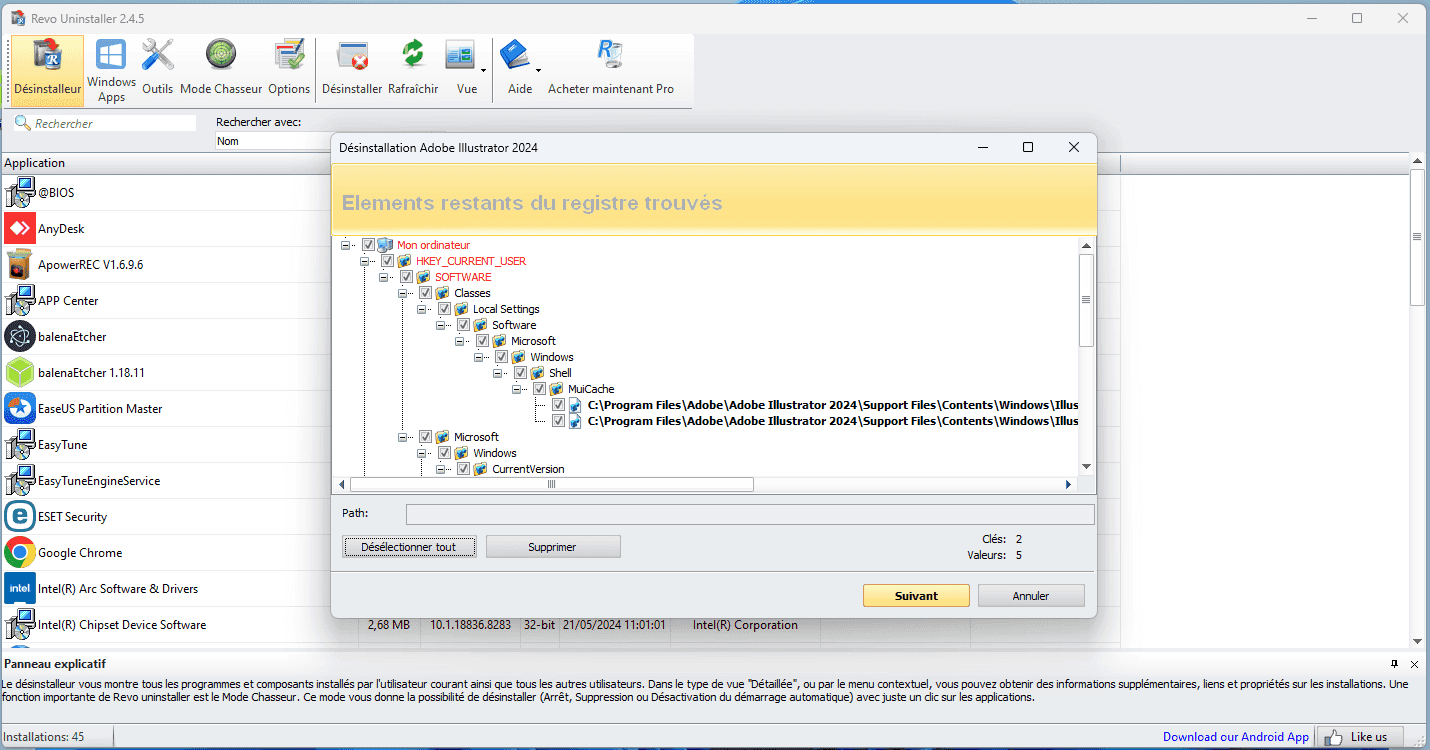This screenshot has height=750, width=1430.
Task: Collapse the HKEY_CURRENT_USER tree node
Action: pos(365,261)
